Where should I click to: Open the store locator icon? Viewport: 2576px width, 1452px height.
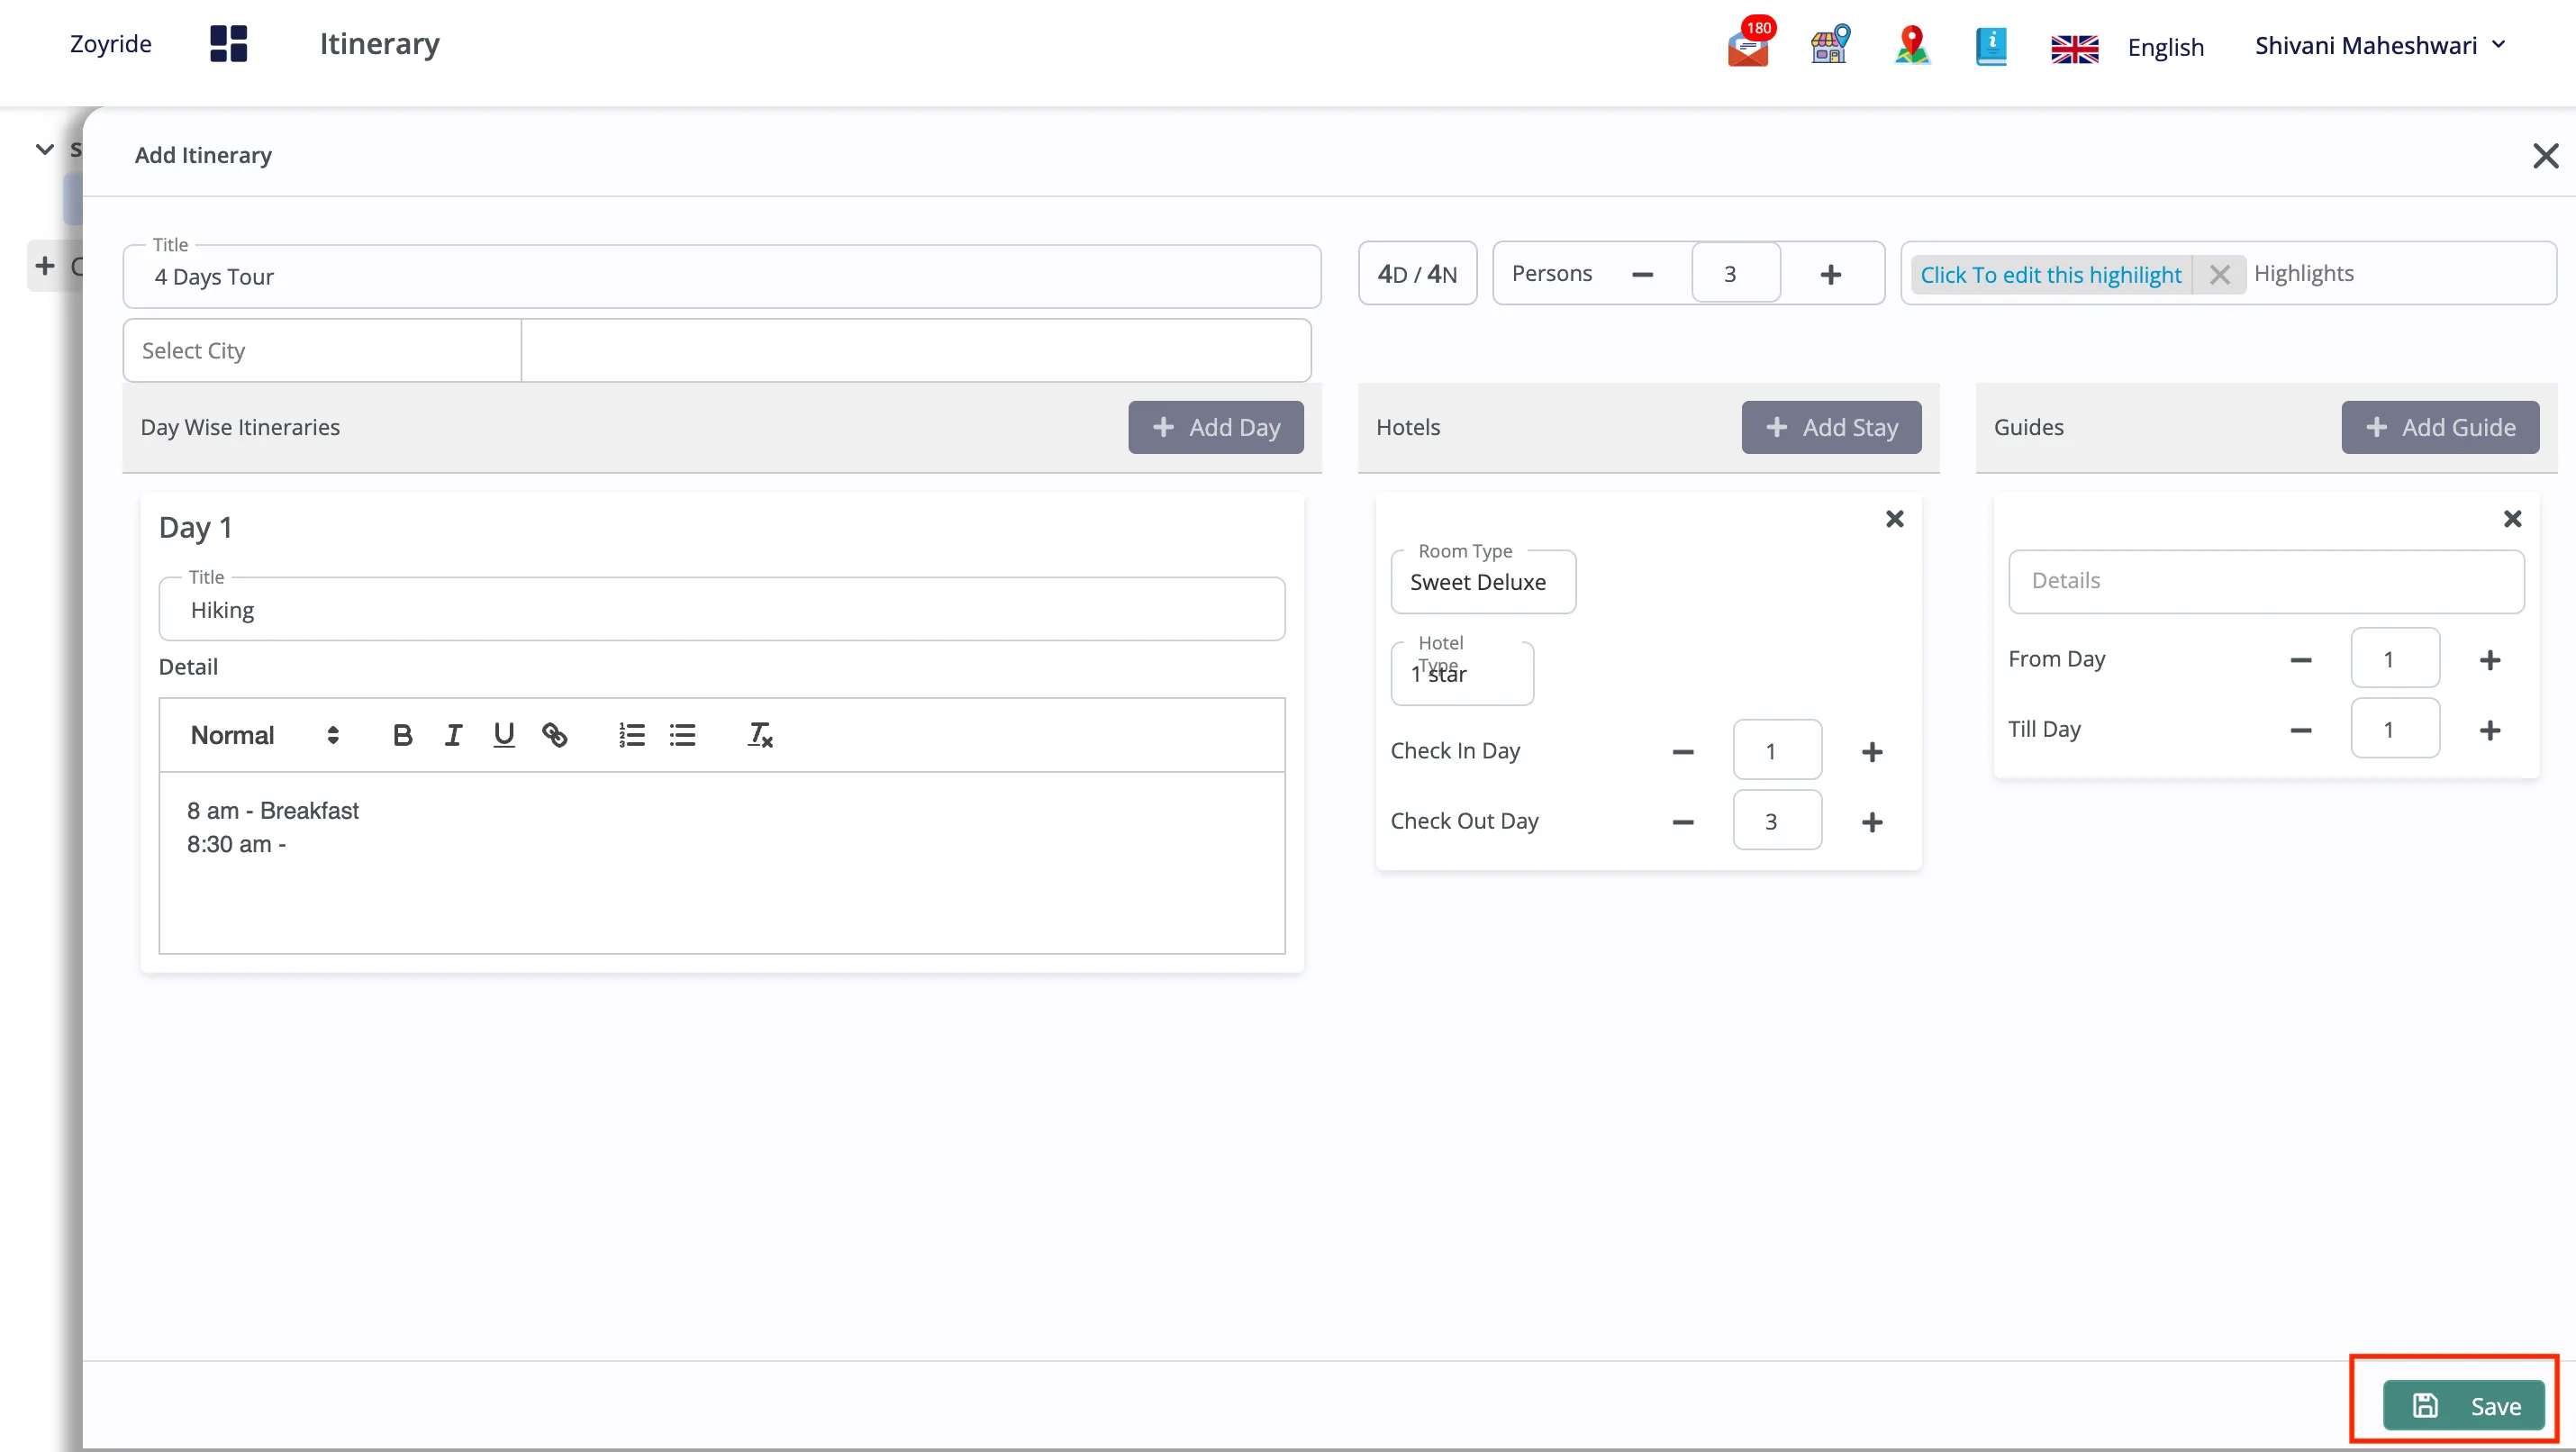1830,44
